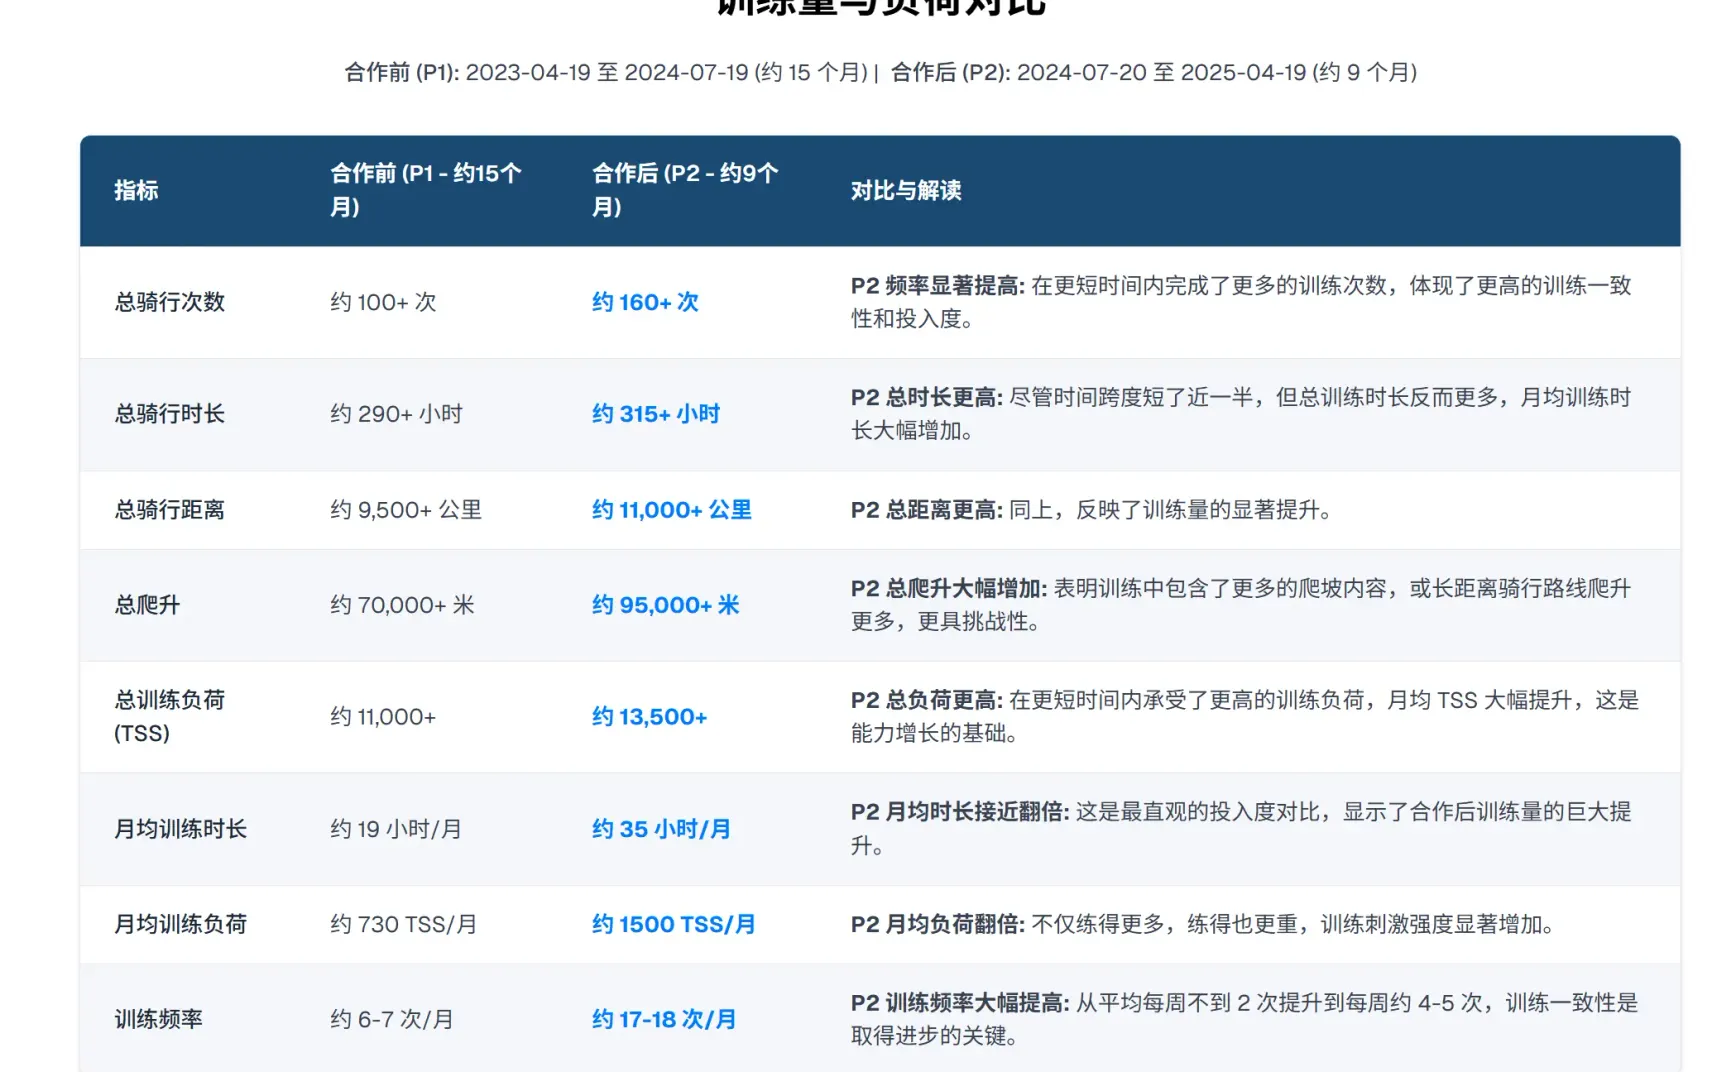Click the '约 70,000+ 米' cell
The image size is (1736, 1072).
click(x=402, y=605)
